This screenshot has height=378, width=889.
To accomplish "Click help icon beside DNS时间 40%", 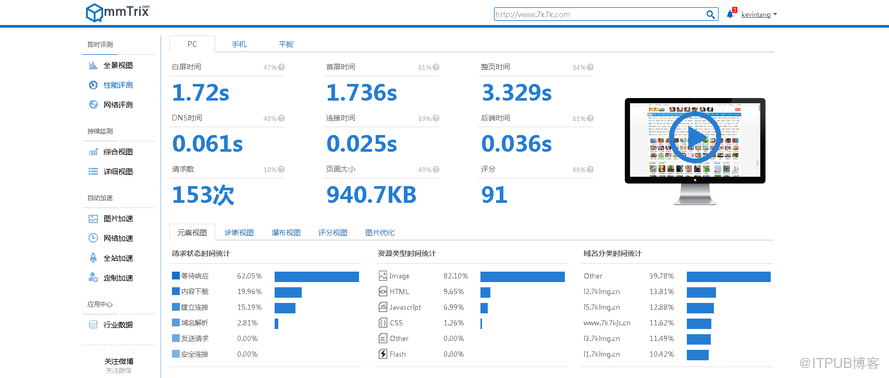I will [x=281, y=118].
